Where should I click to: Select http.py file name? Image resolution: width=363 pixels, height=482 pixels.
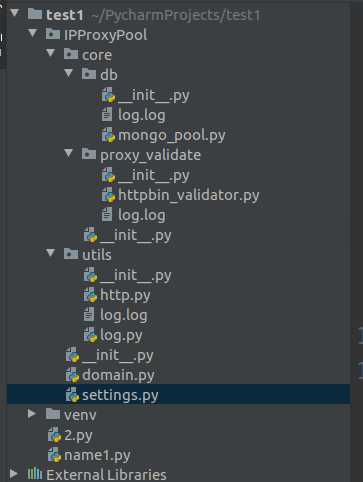[x=125, y=296]
